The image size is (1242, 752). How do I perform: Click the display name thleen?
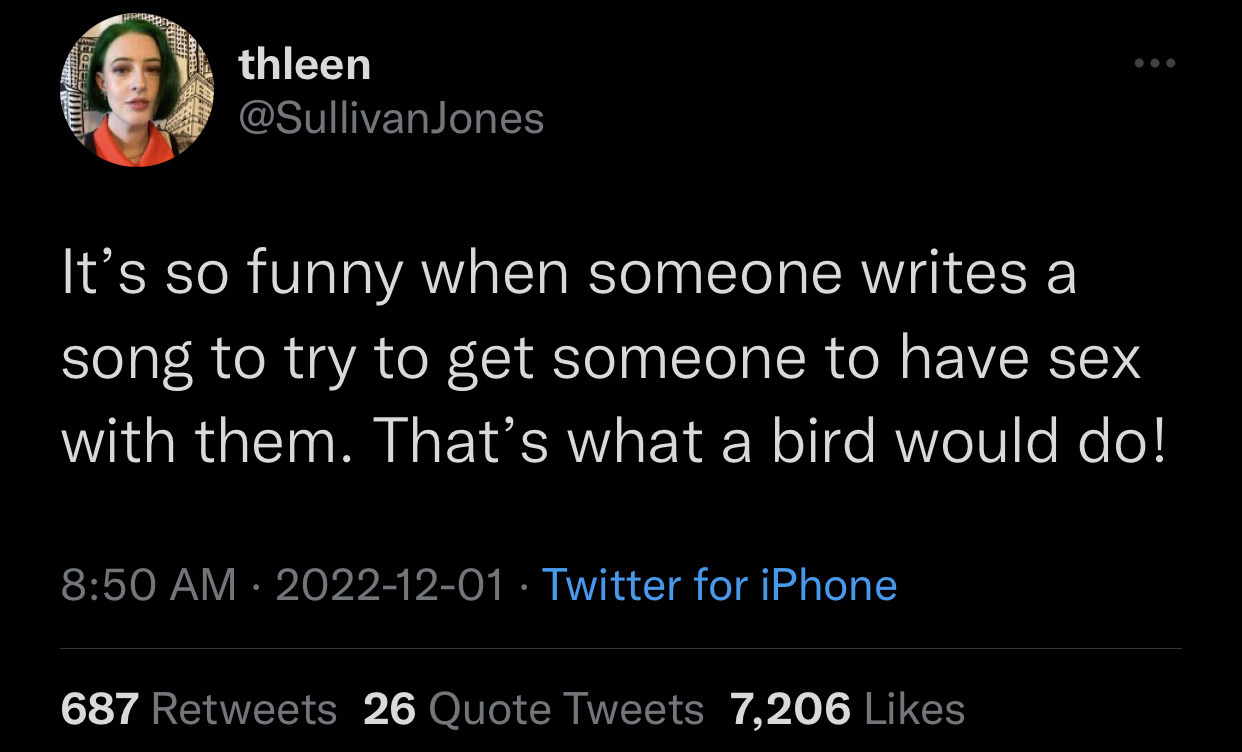point(305,66)
